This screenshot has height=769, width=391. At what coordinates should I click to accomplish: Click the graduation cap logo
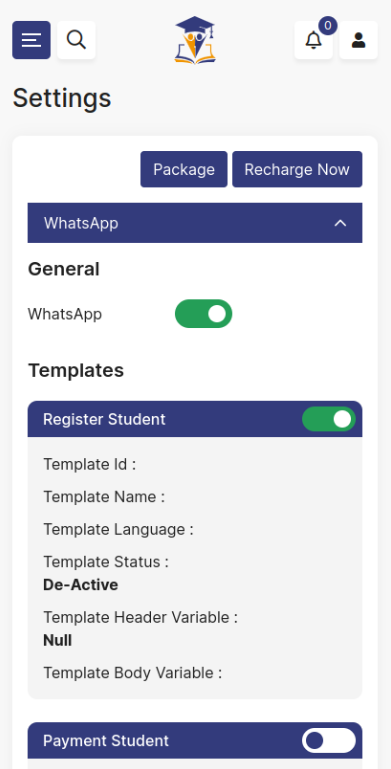(195, 40)
